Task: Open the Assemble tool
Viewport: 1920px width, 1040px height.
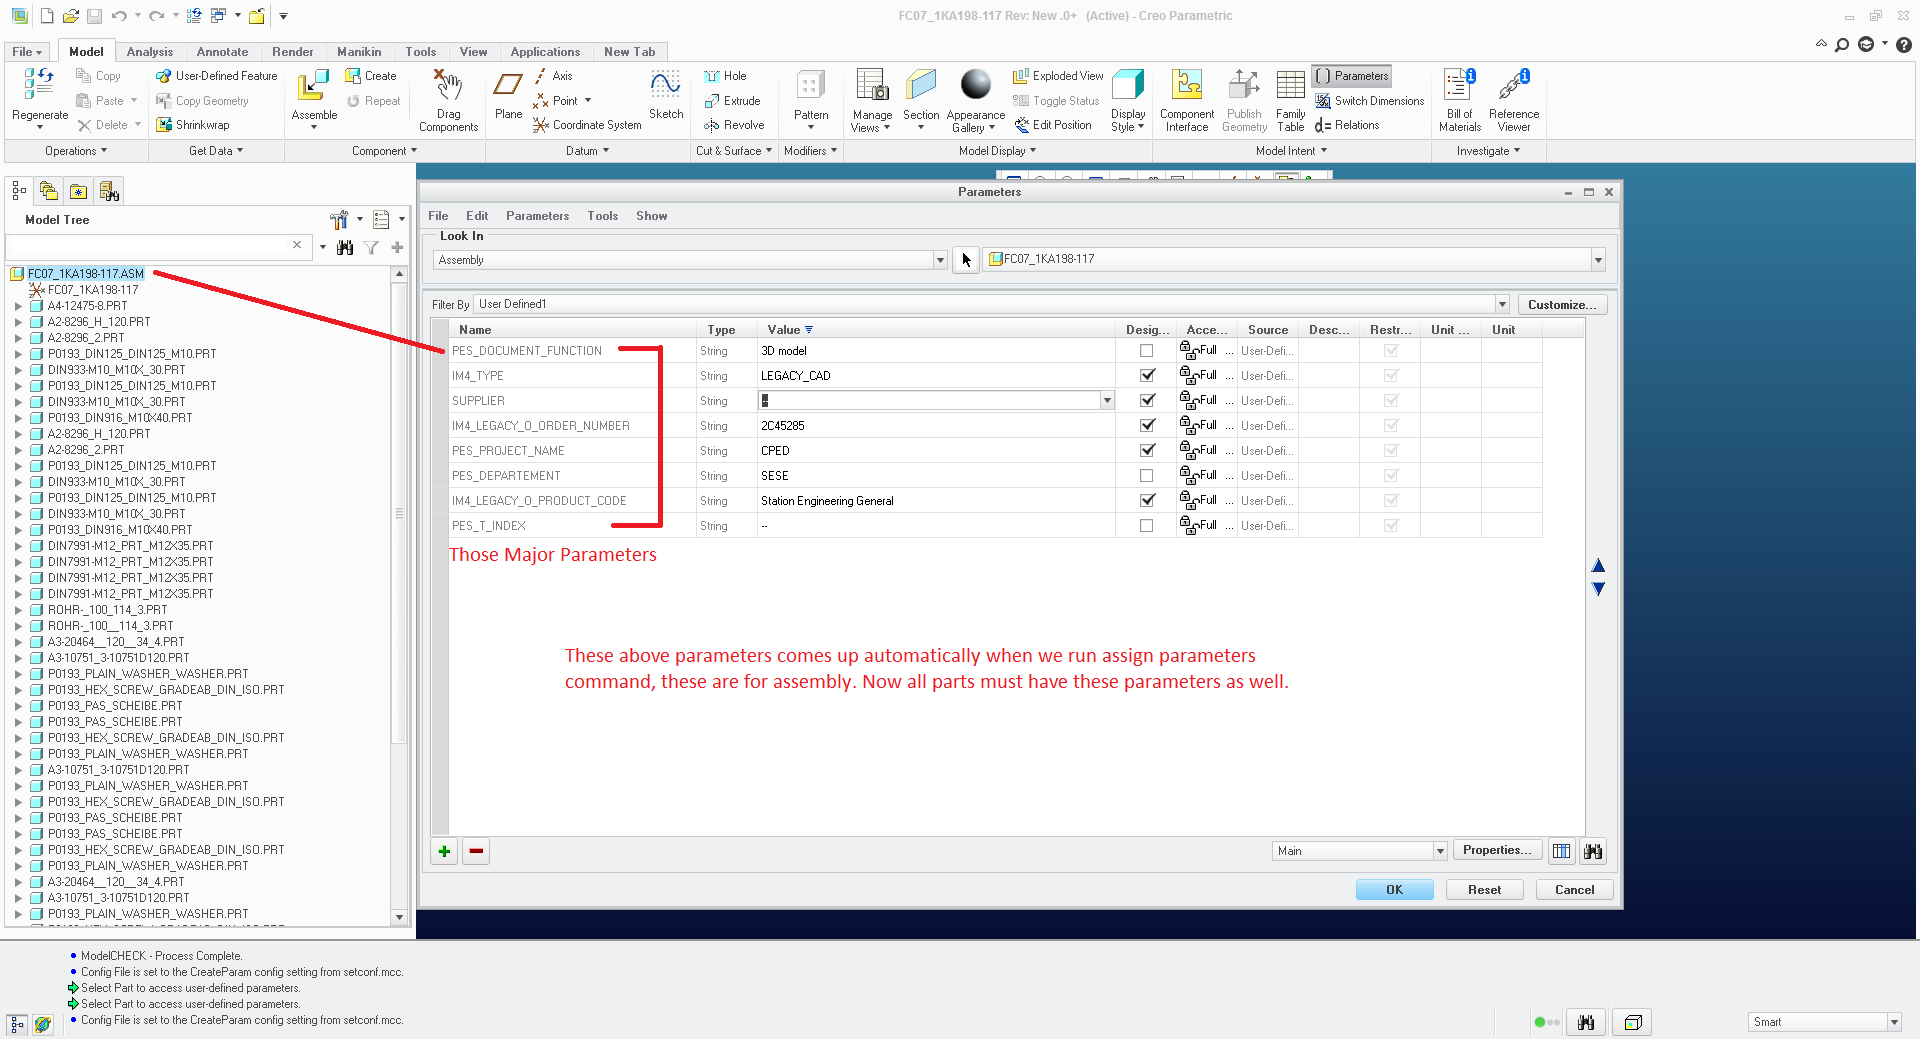Action: pyautogui.click(x=313, y=86)
